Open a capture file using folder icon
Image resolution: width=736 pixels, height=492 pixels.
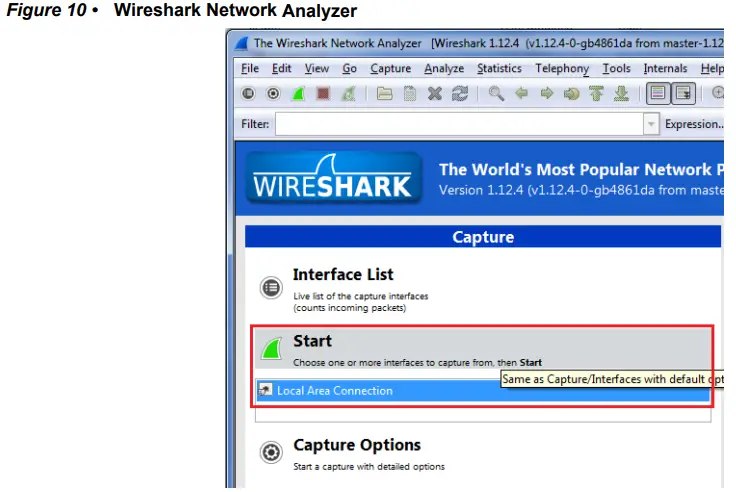coord(384,93)
